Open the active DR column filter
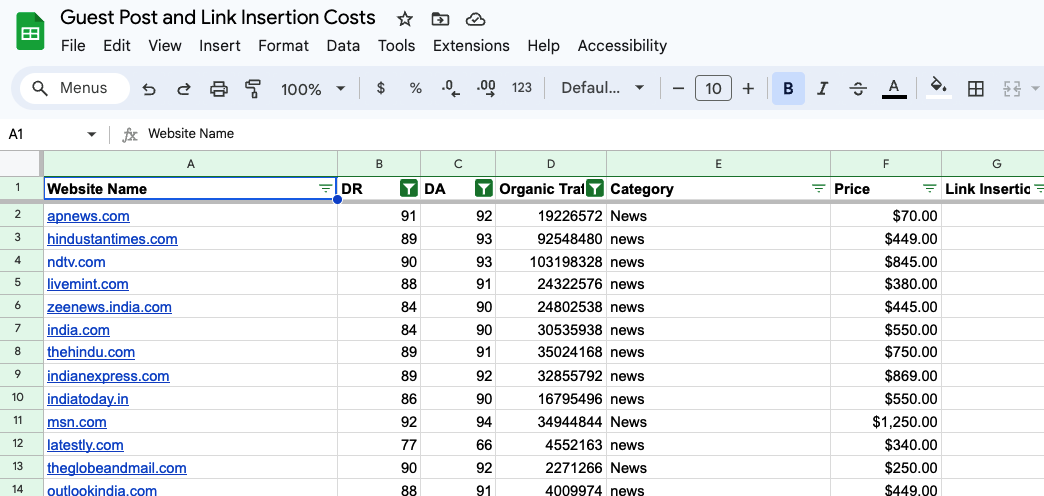 coord(409,188)
